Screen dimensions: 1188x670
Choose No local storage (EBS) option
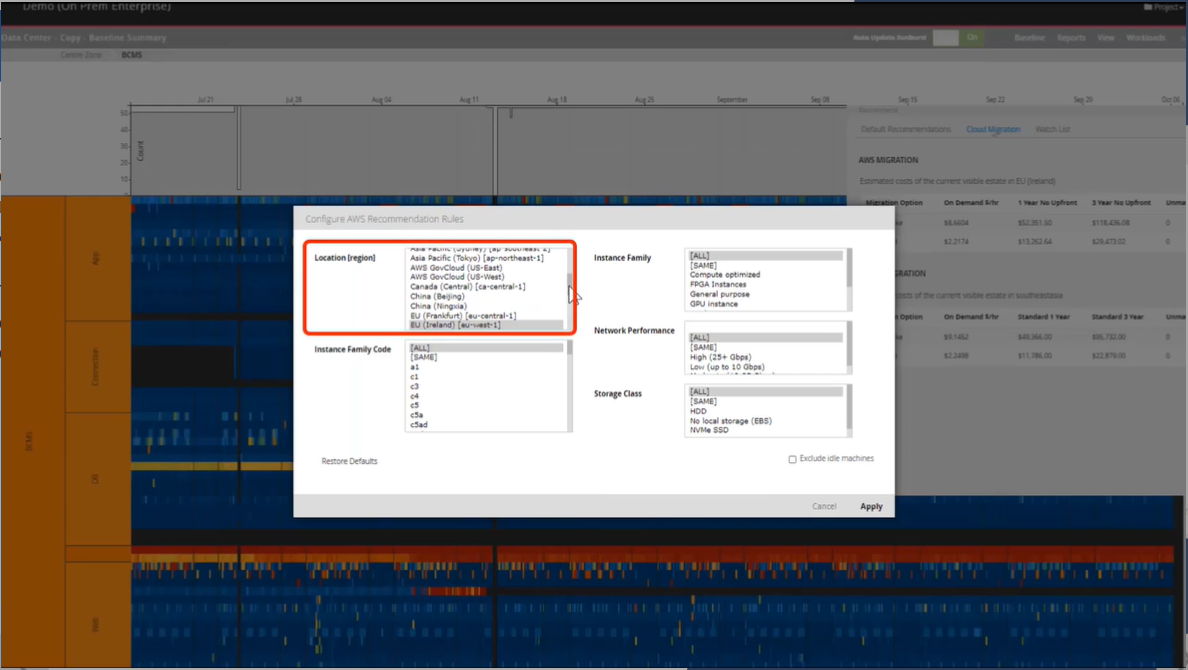[731, 421]
